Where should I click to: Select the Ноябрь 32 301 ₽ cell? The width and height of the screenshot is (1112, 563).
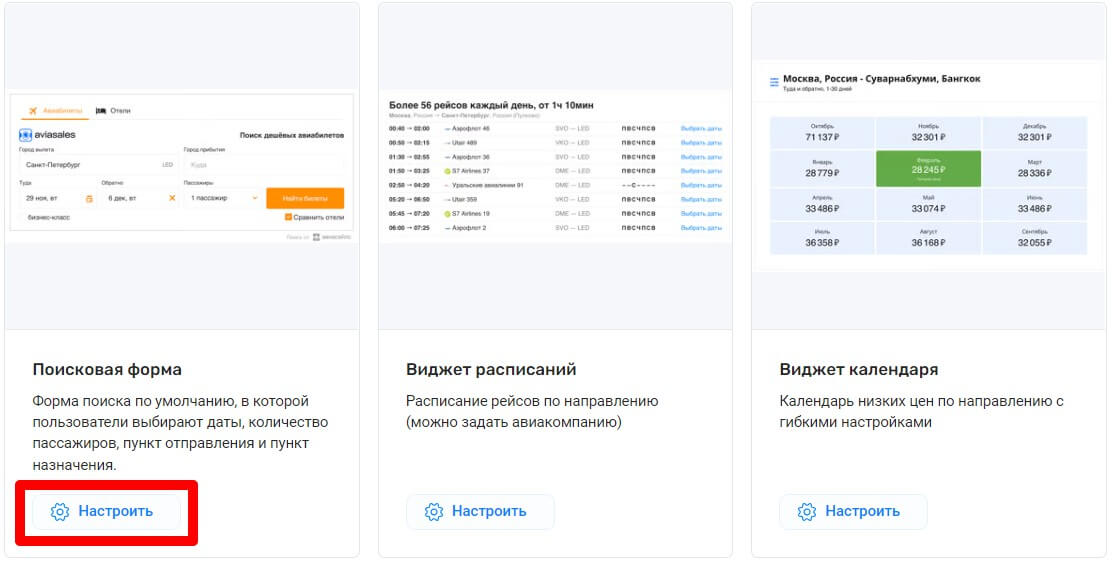[x=928, y=133]
